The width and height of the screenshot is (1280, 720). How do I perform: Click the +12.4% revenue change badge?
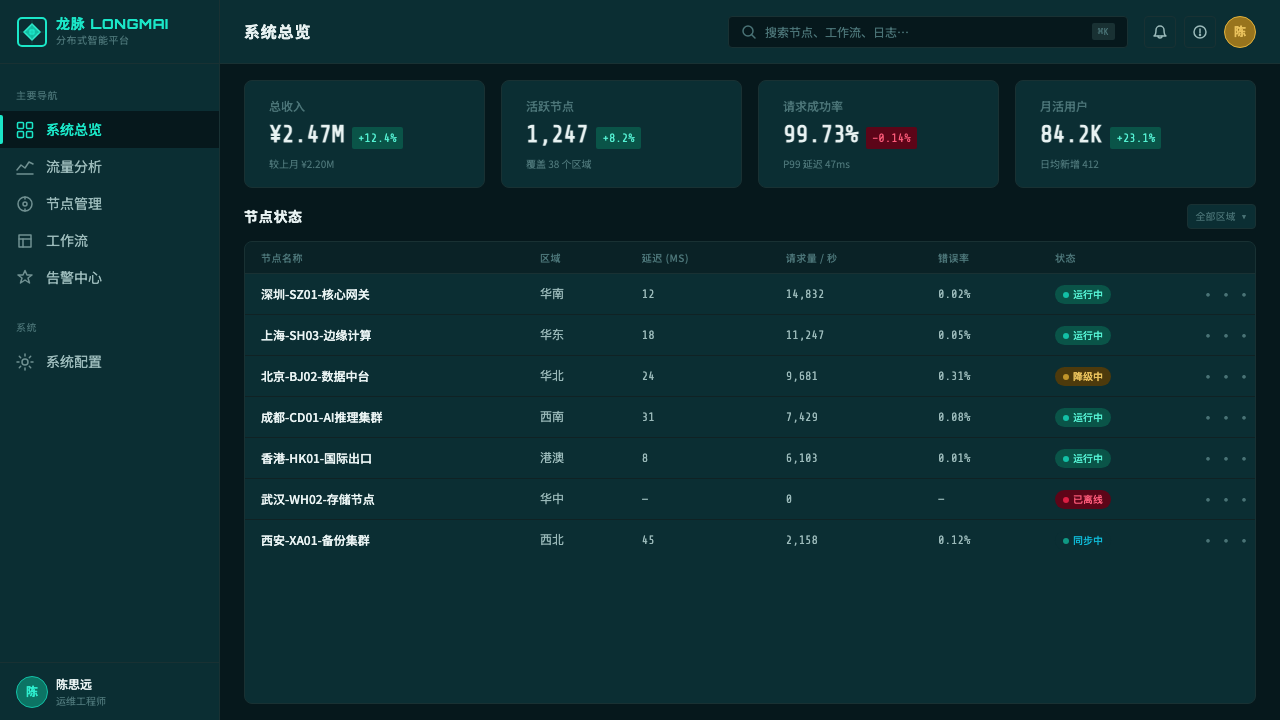[x=377, y=138]
